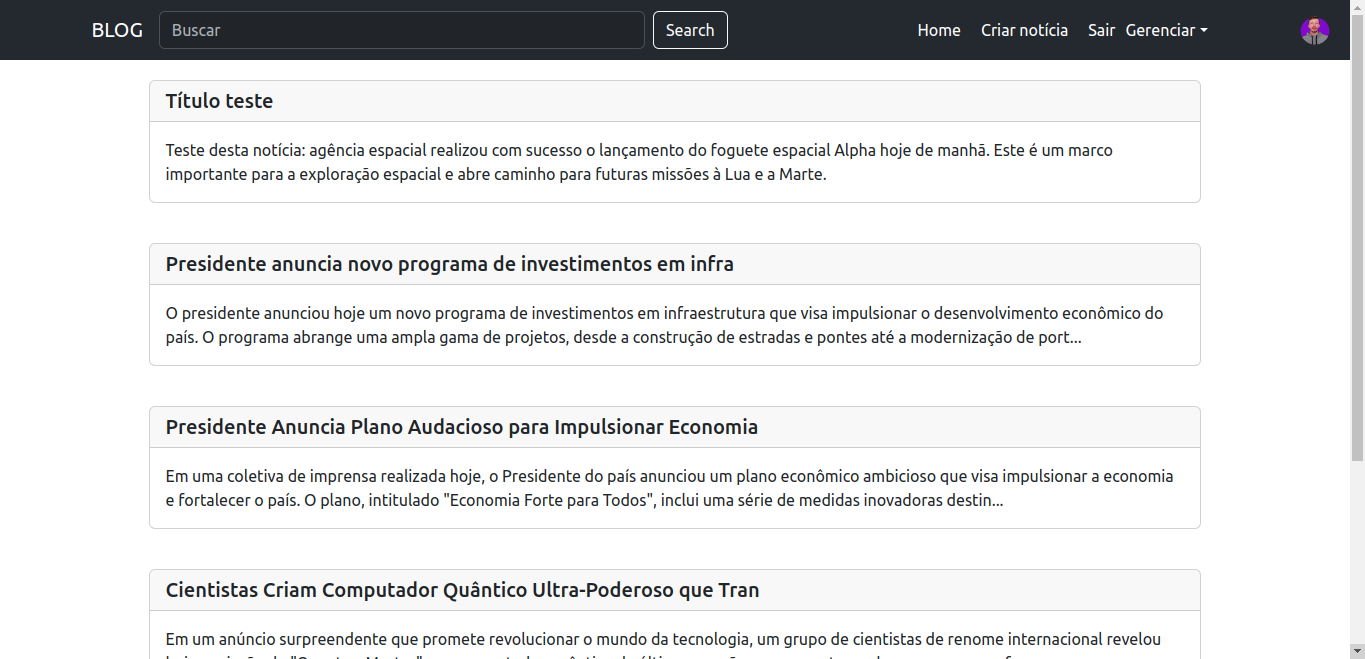Click the BLOG brand logo

(117, 30)
